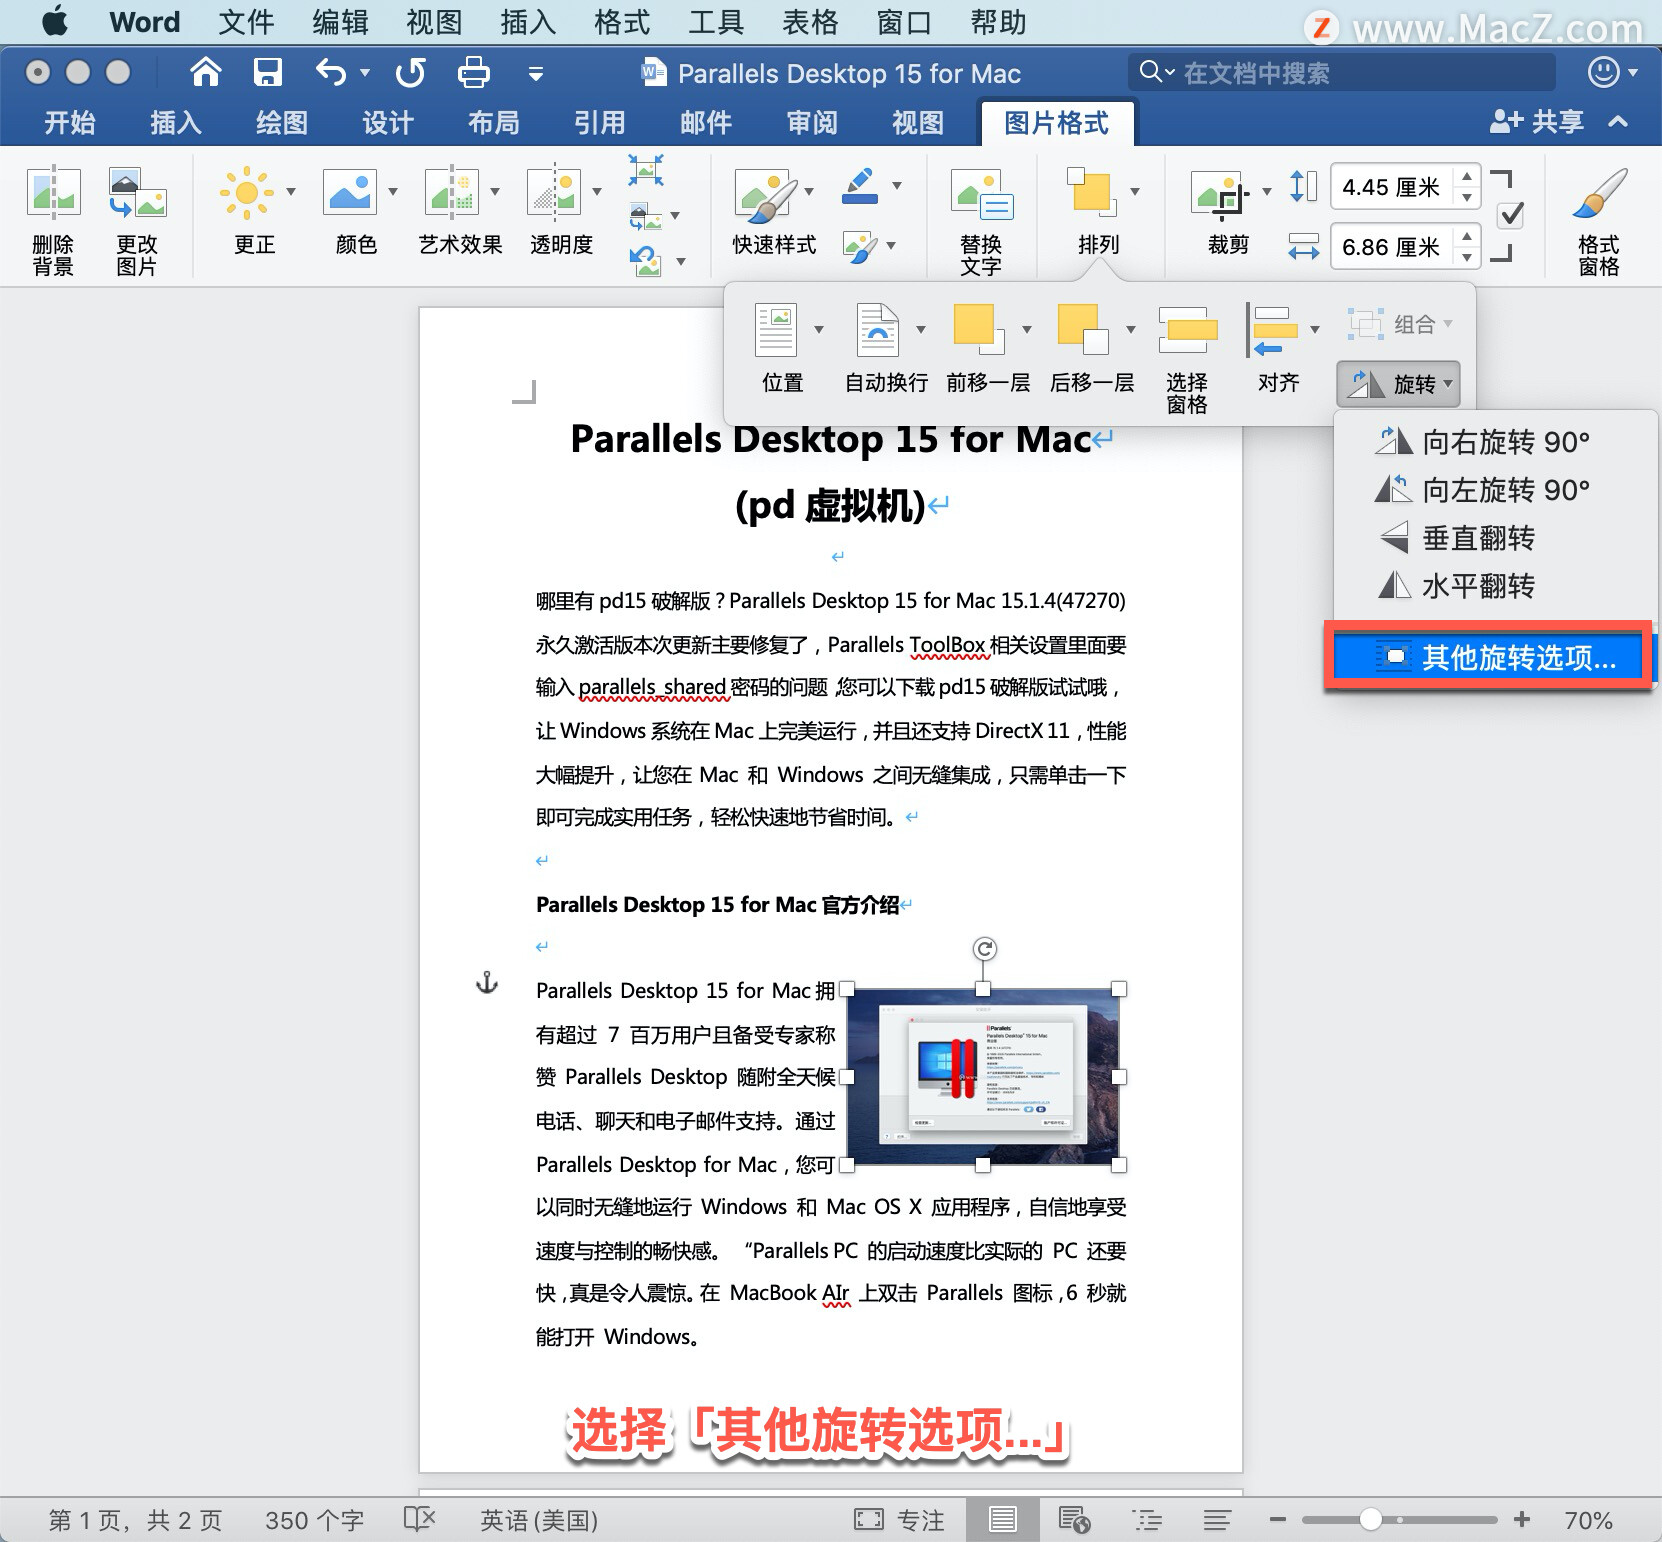Click the Undo arrow icon
1662x1542 pixels.
coord(331,72)
